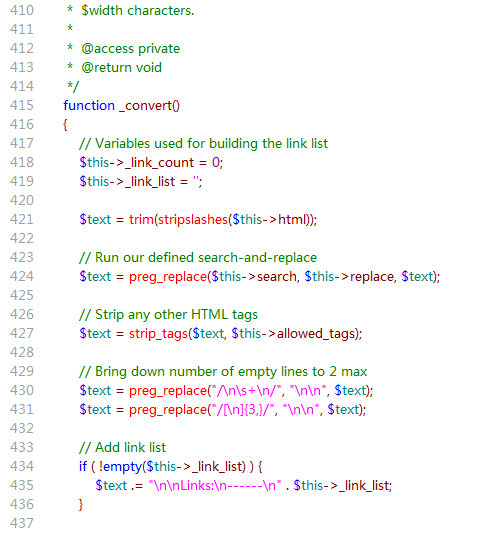Click line number 415 in the gutter
This screenshot has height=534, width=488.
point(22,106)
